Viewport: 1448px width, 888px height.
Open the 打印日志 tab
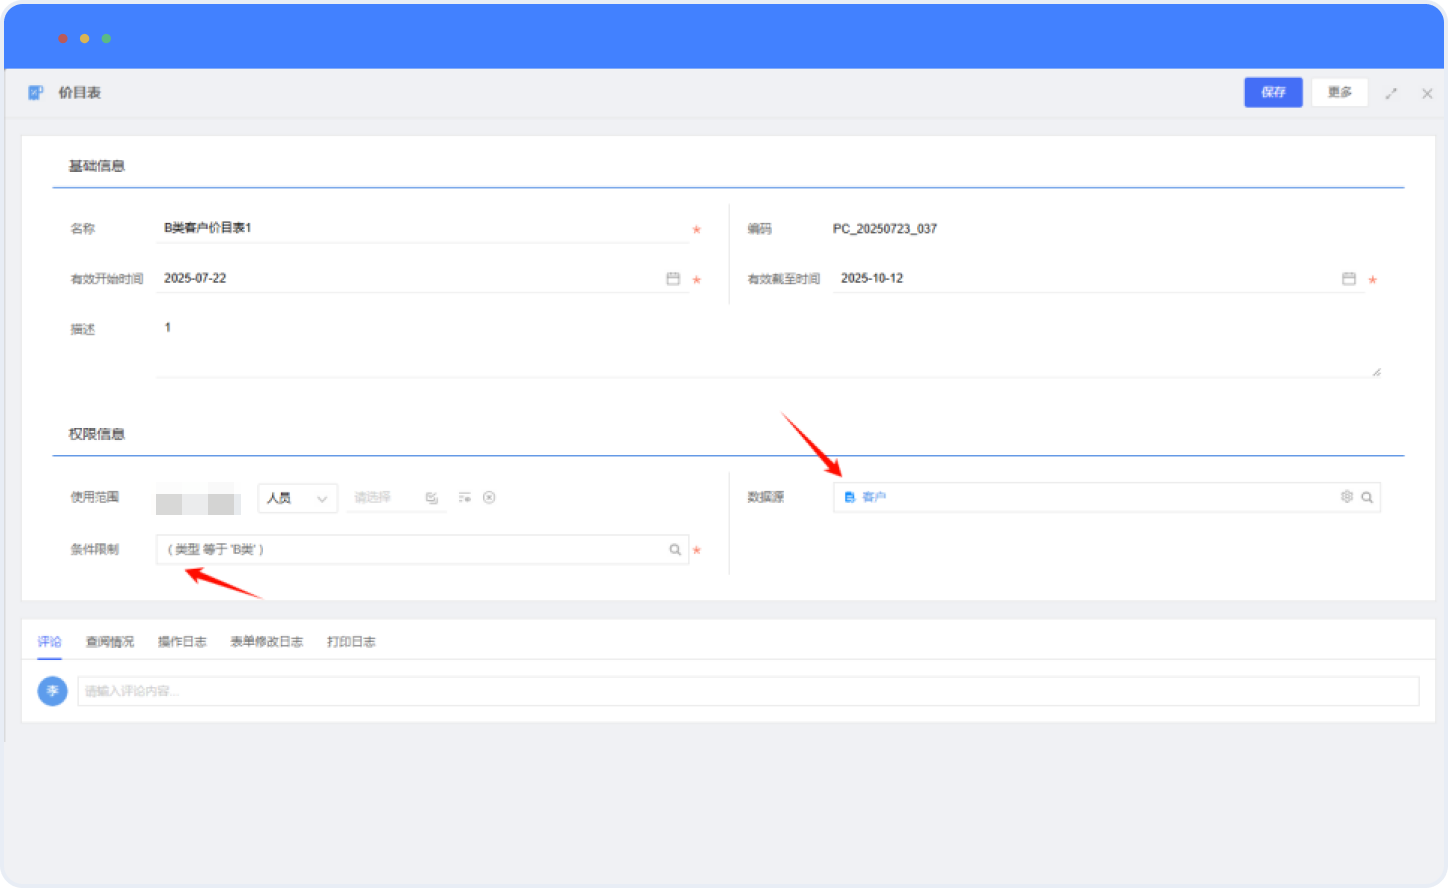[x=351, y=642]
